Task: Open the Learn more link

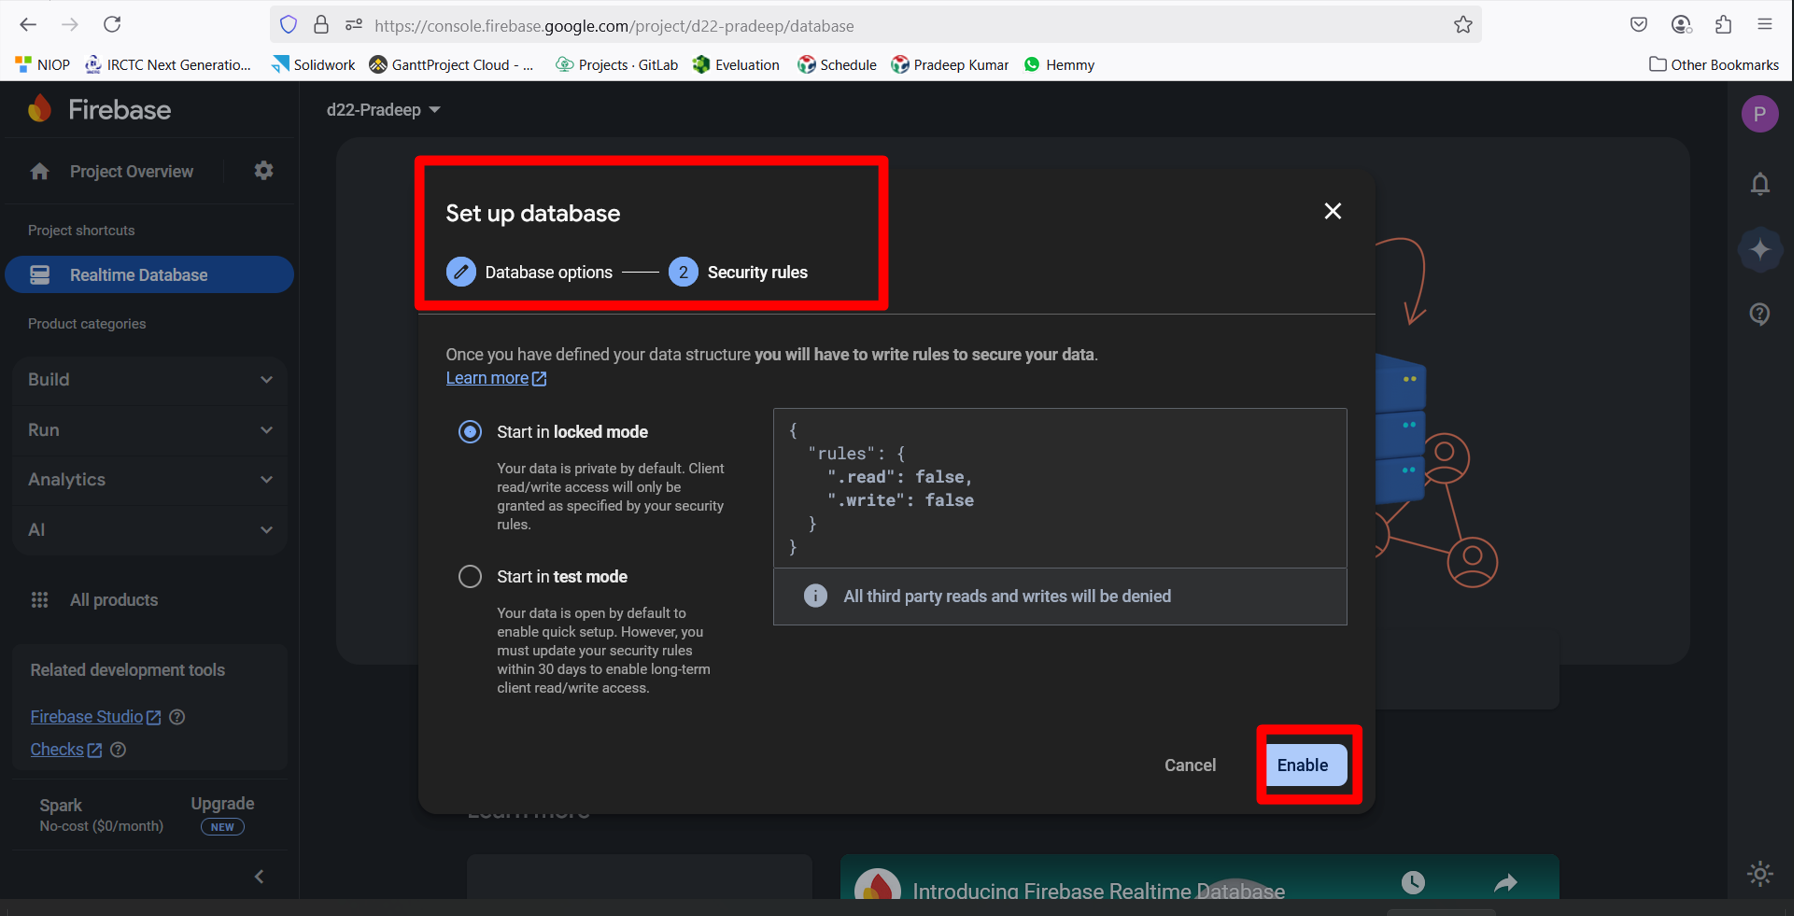Action: click(x=496, y=378)
